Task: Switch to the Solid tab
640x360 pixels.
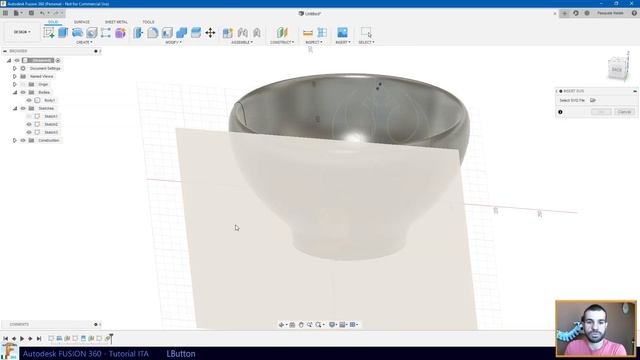Action: click(53, 22)
